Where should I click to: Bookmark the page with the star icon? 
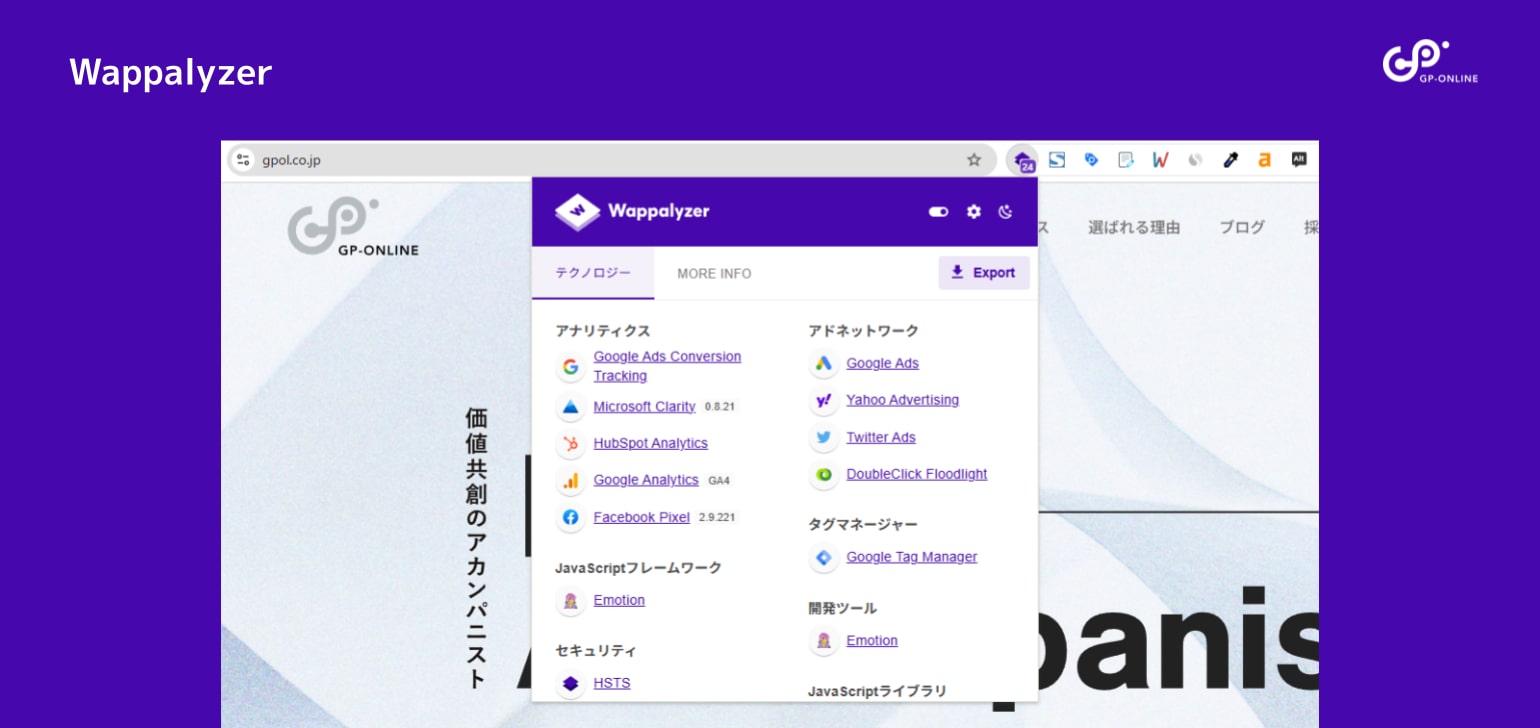[974, 160]
